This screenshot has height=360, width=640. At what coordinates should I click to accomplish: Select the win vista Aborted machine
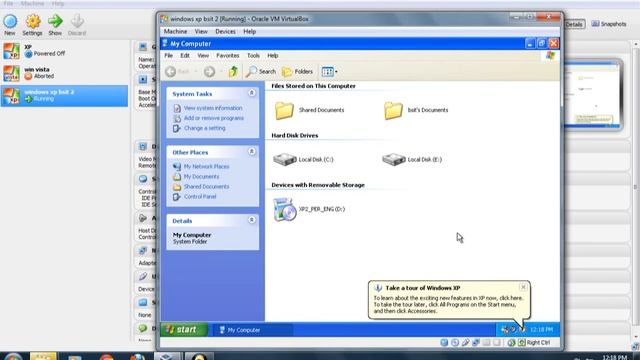click(x=64, y=73)
